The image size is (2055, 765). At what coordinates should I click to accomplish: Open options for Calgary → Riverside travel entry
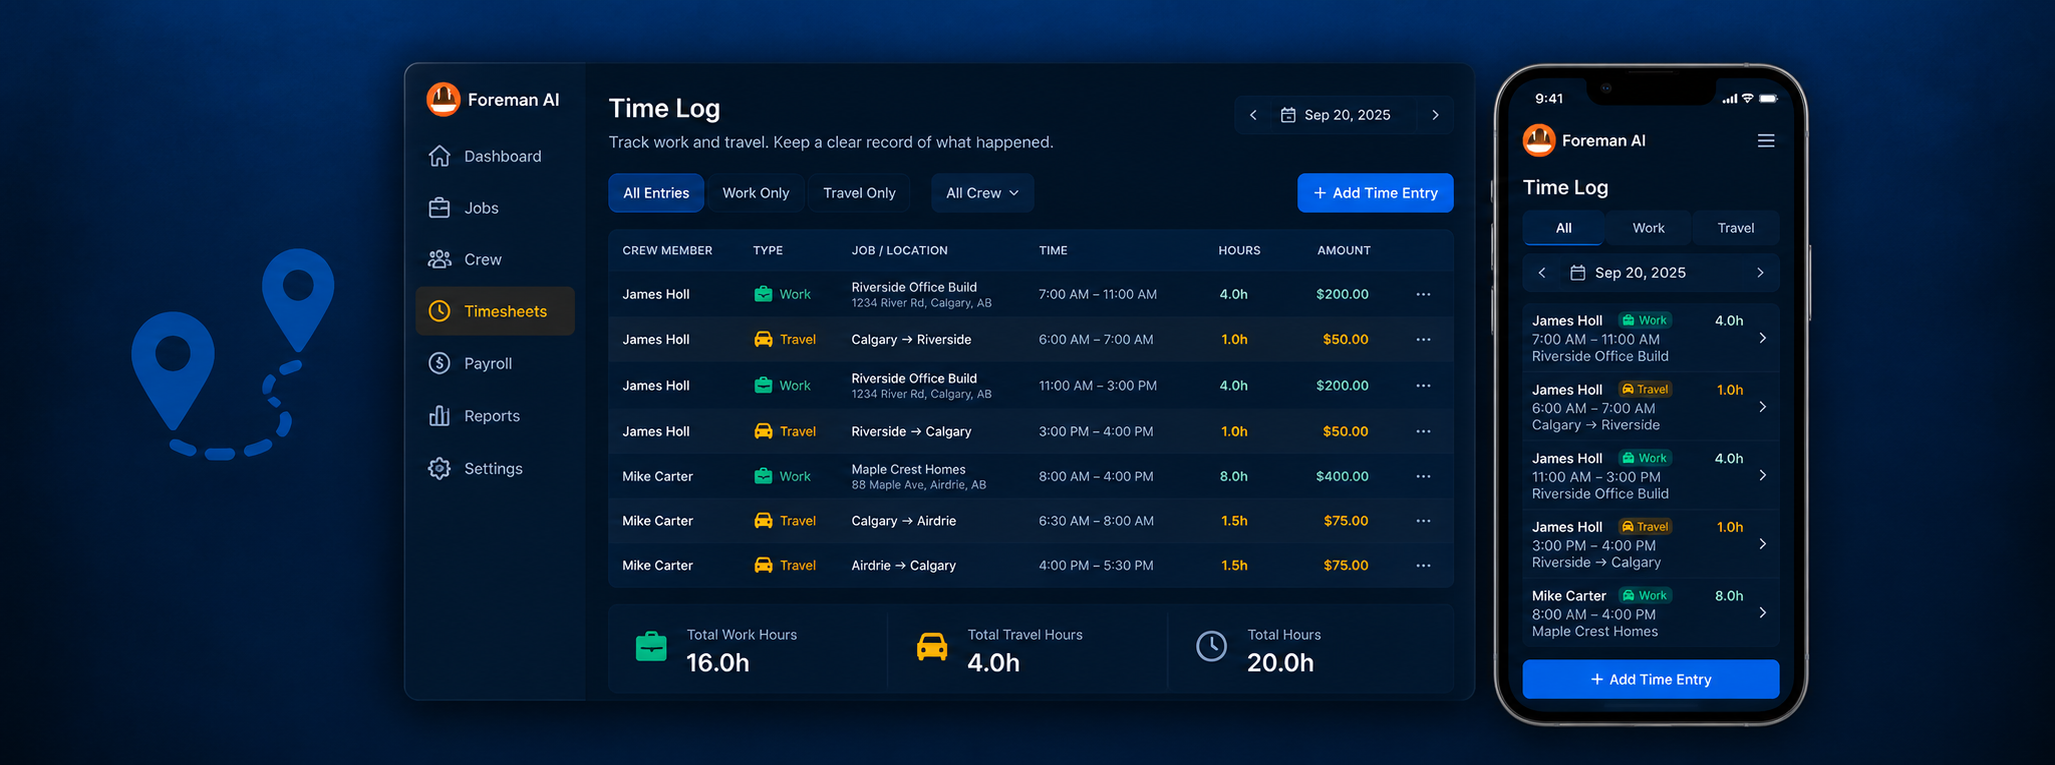coord(1423,340)
